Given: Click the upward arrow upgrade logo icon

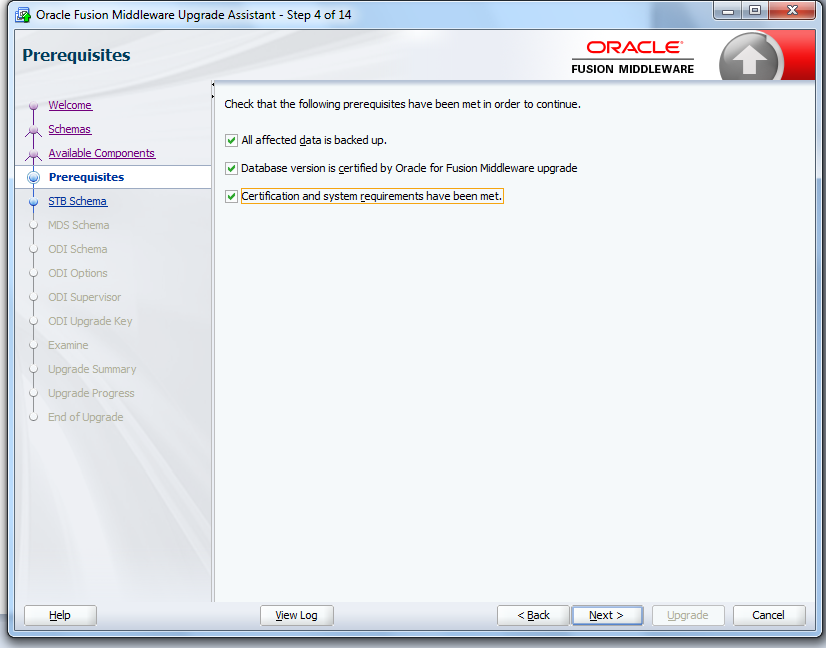Looking at the screenshot, I should click(751, 59).
